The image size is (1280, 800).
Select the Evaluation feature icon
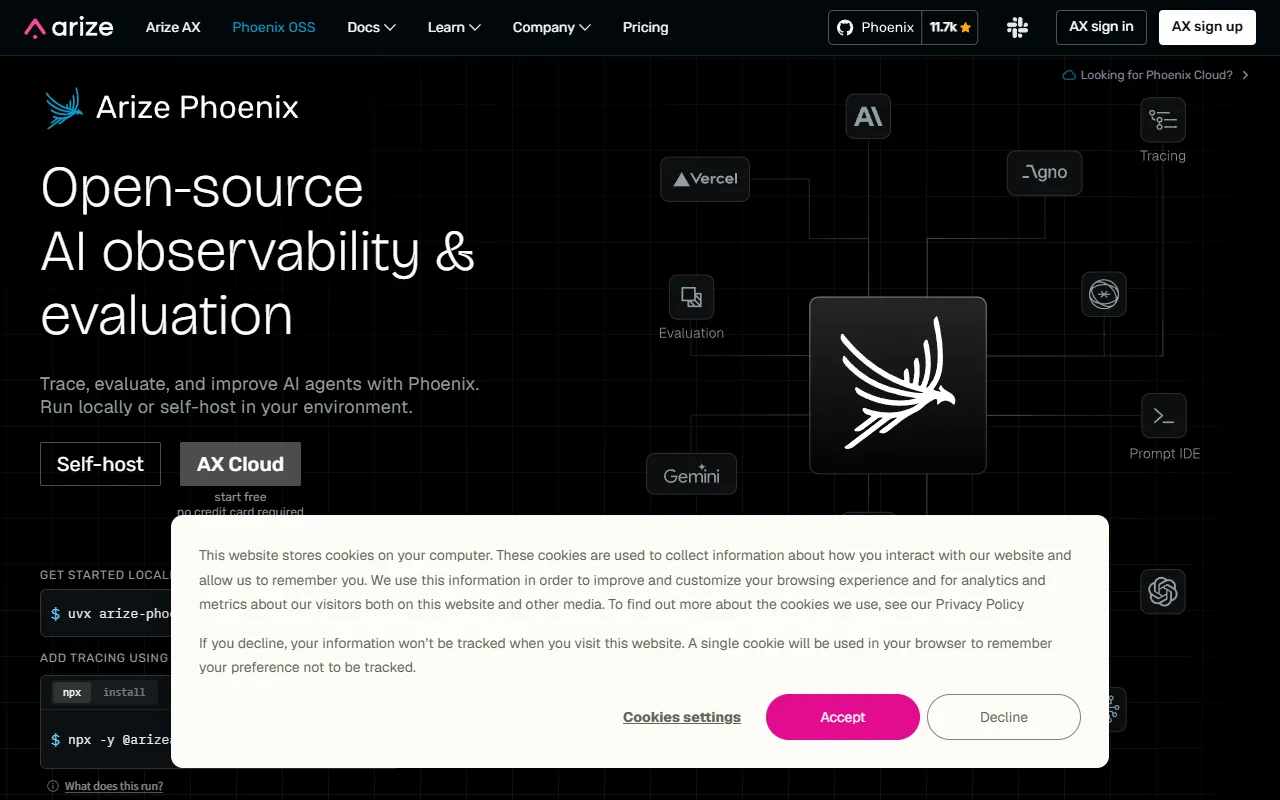(x=691, y=297)
